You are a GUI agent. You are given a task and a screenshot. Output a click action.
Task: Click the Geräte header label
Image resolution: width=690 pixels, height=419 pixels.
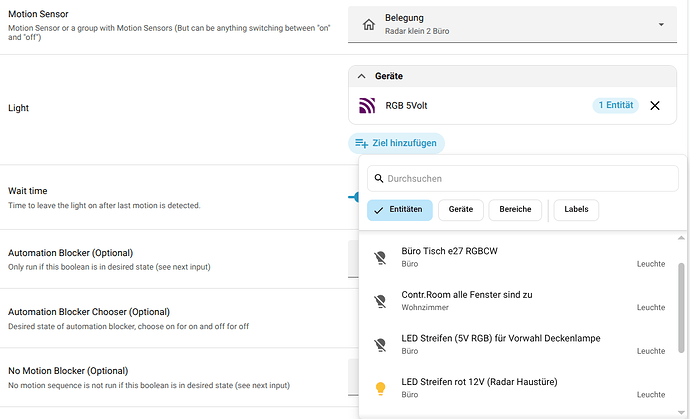click(x=389, y=76)
